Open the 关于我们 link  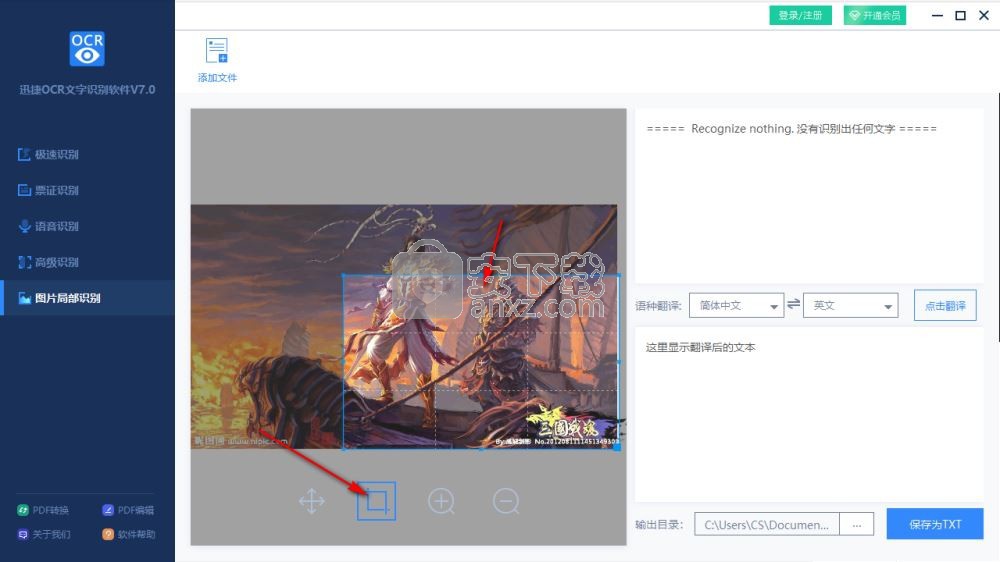tap(43, 535)
